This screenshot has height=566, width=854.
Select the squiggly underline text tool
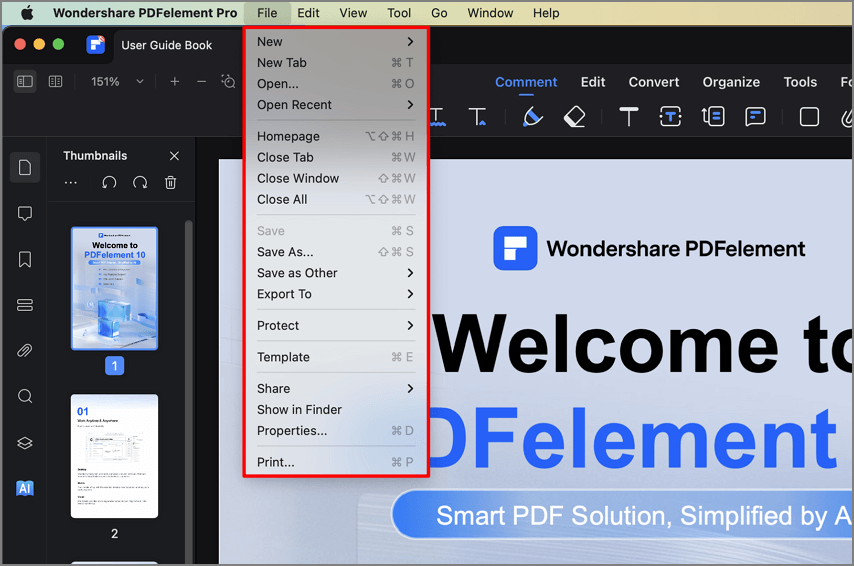click(437, 117)
